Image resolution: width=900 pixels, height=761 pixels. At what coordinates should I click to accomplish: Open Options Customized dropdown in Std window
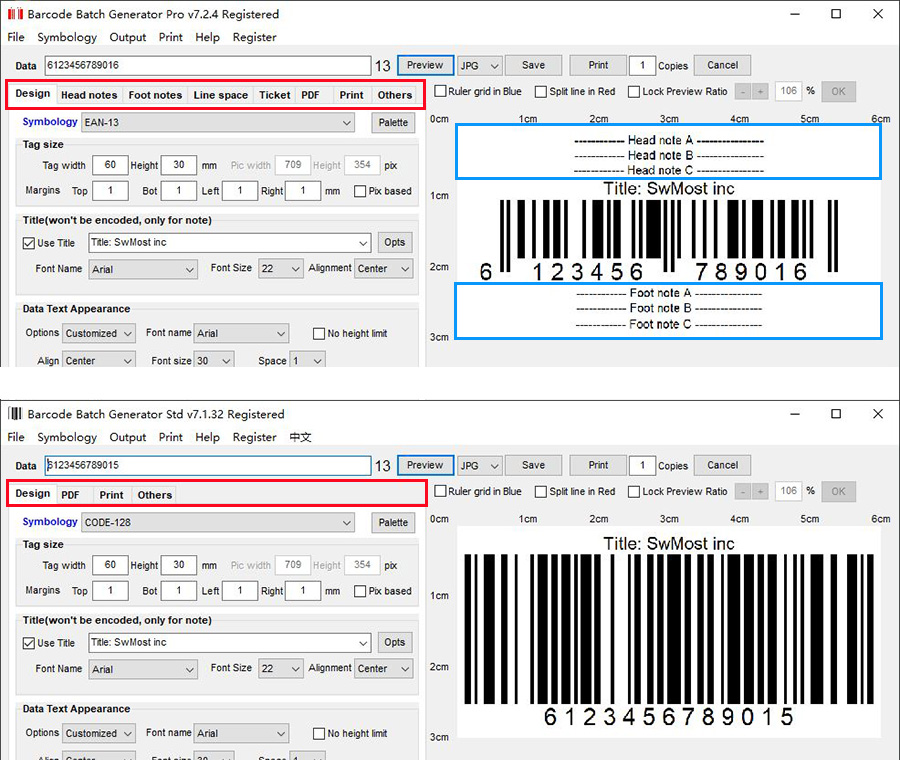point(99,733)
